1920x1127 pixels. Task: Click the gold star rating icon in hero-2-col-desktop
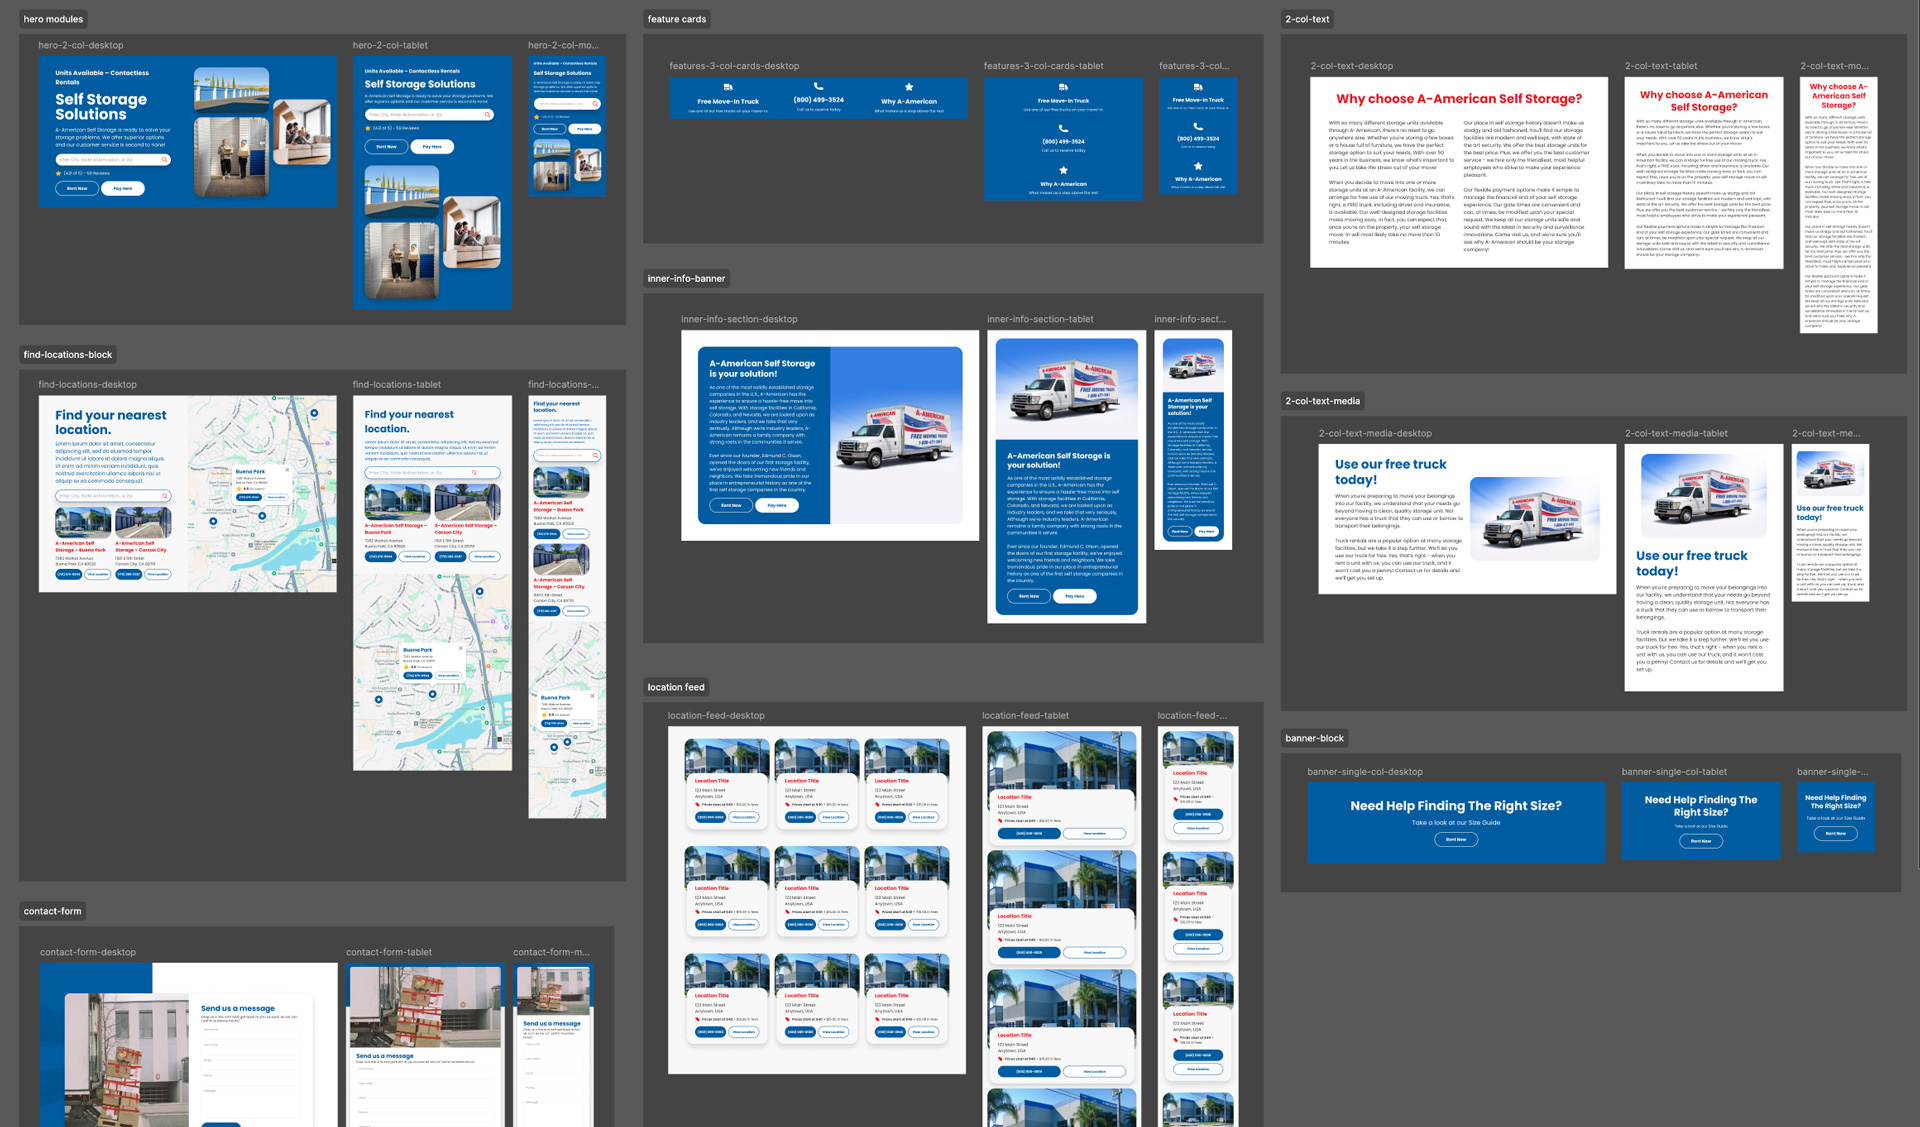[x=58, y=173]
